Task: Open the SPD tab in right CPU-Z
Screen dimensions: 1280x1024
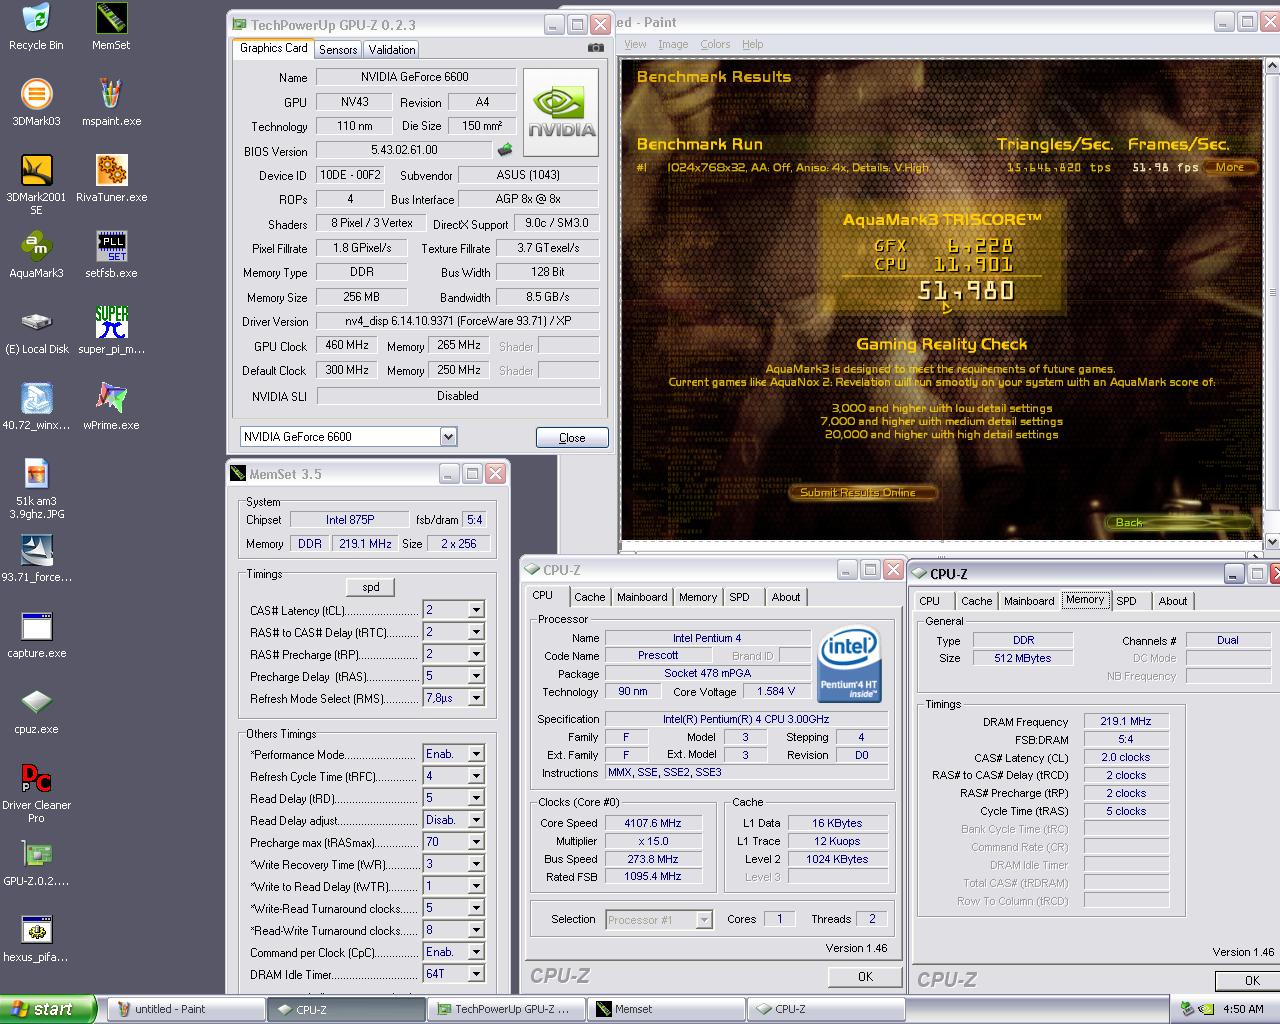Action: point(1126,601)
